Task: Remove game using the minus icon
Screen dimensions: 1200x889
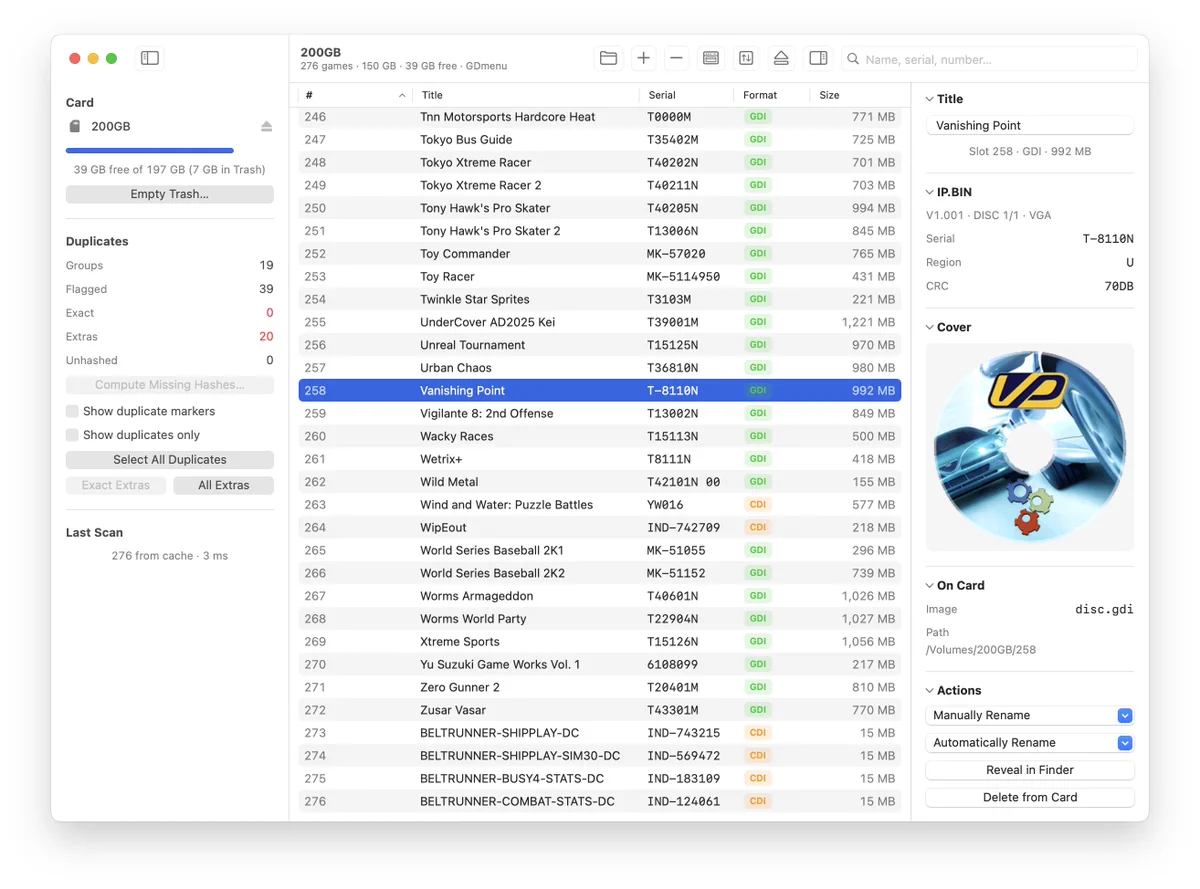Action: [x=677, y=58]
